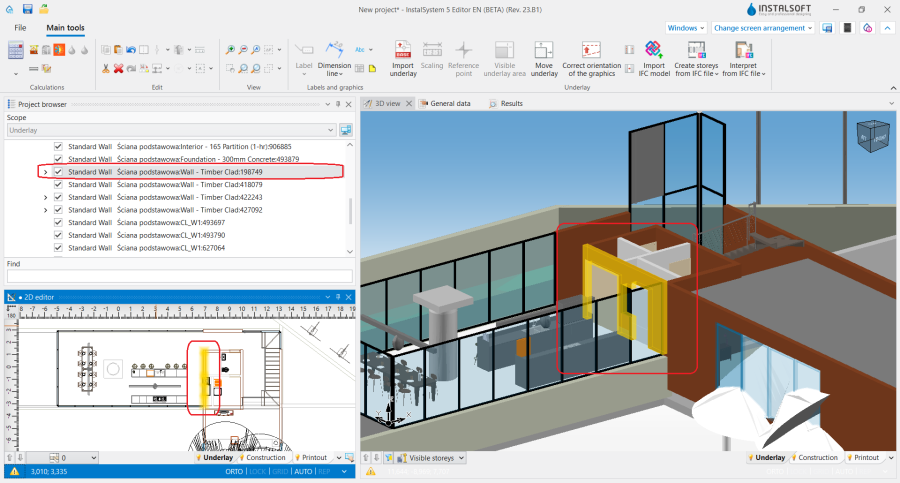900x483 pixels.
Task: Click the yellow note icon
Action: 373,68
